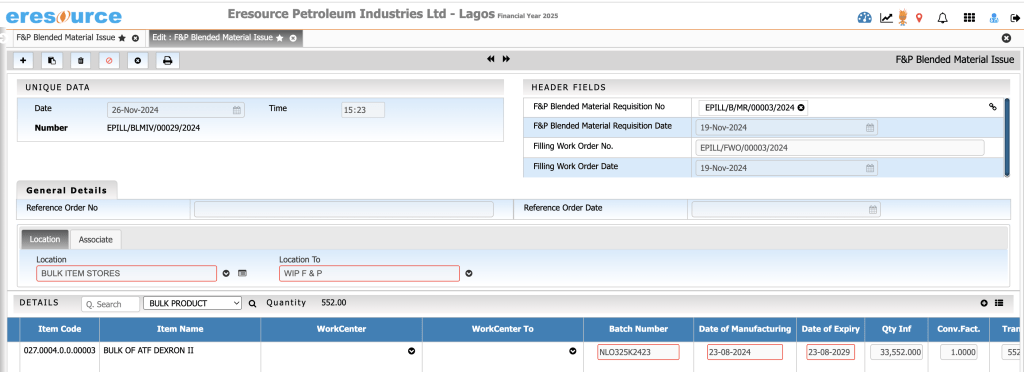Click the black circled-x toolbar button

click(x=138, y=61)
